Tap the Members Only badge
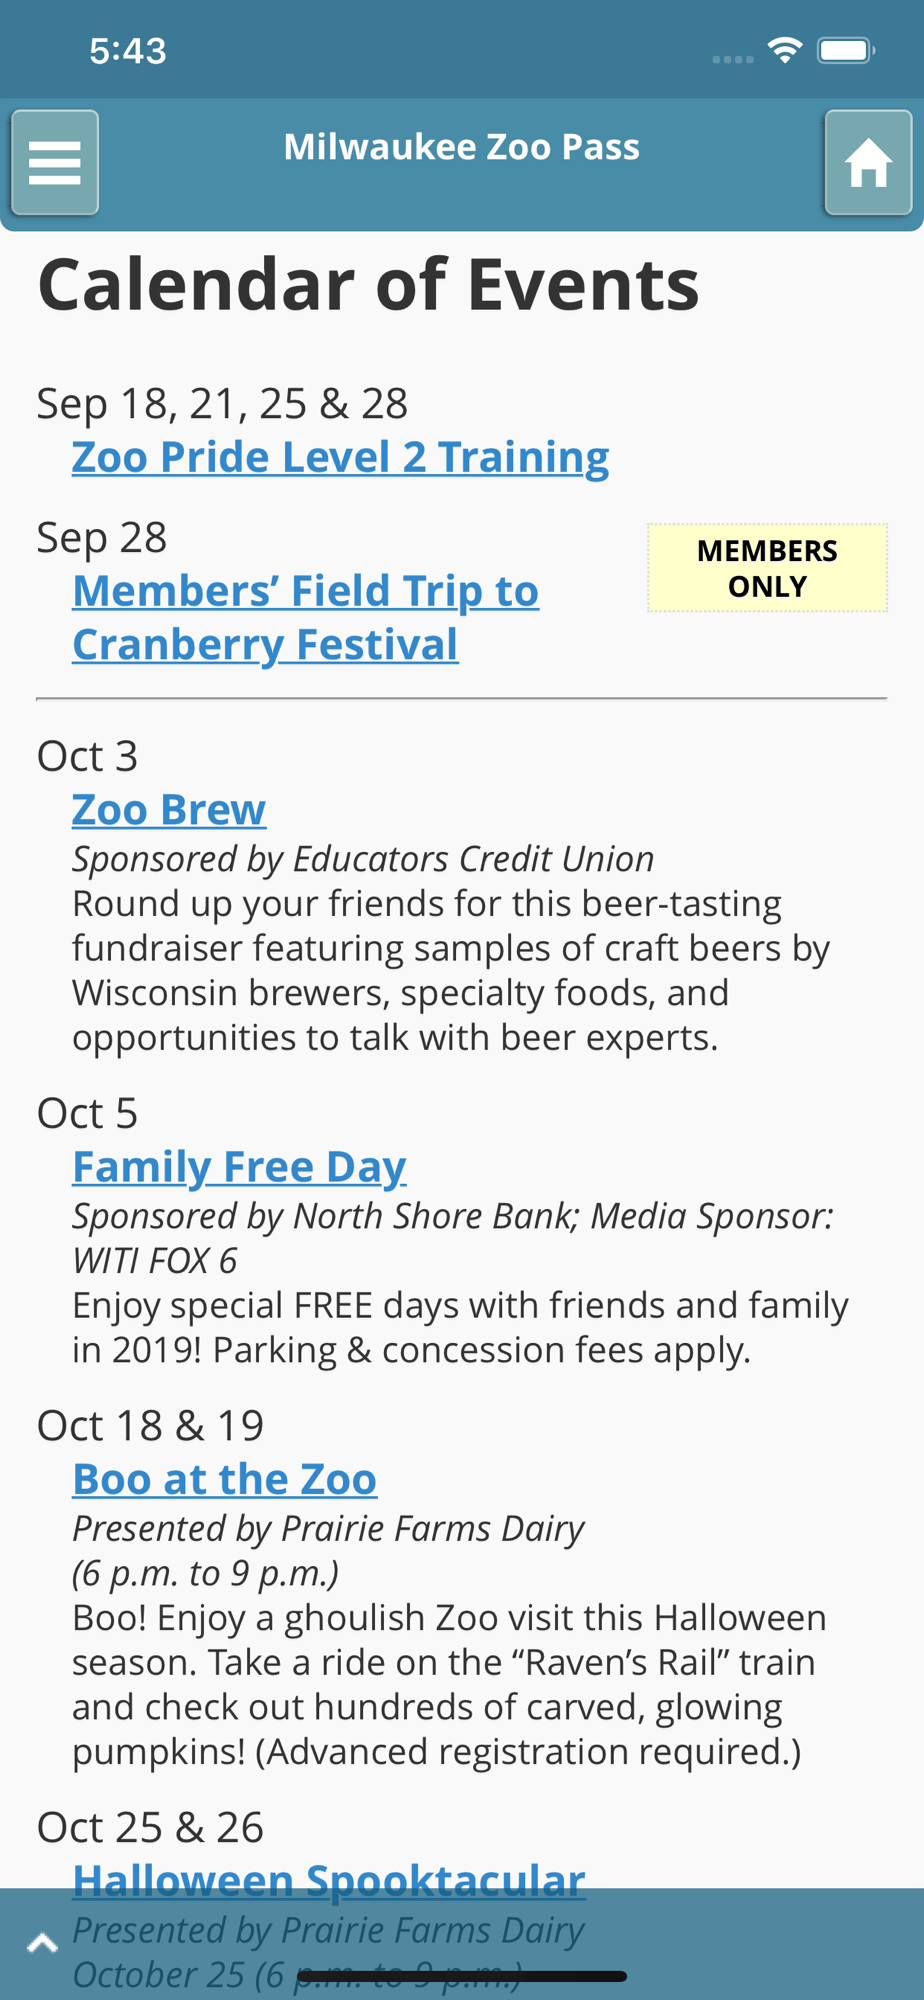Viewport: 924px width, 2000px height. click(x=767, y=568)
